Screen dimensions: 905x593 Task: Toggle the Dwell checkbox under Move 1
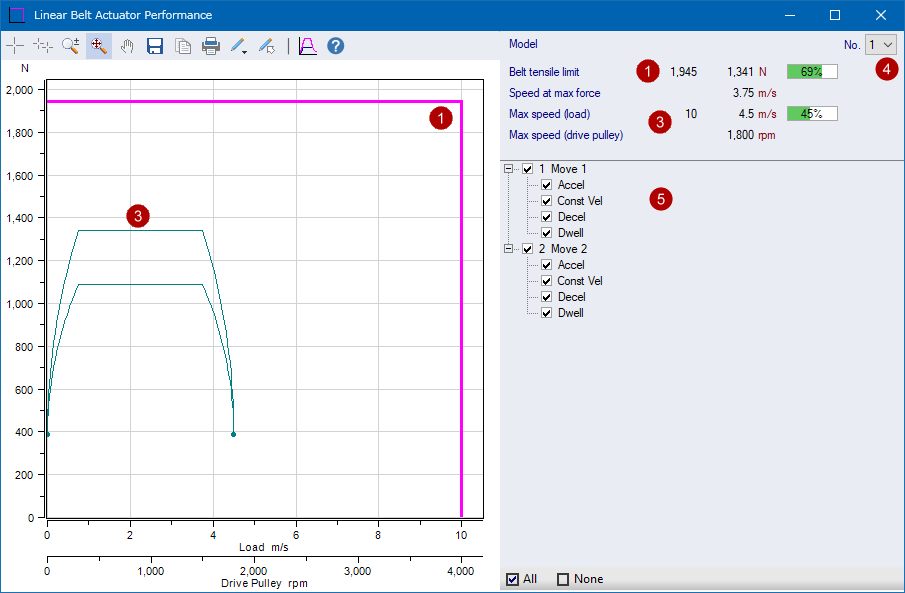(x=547, y=233)
